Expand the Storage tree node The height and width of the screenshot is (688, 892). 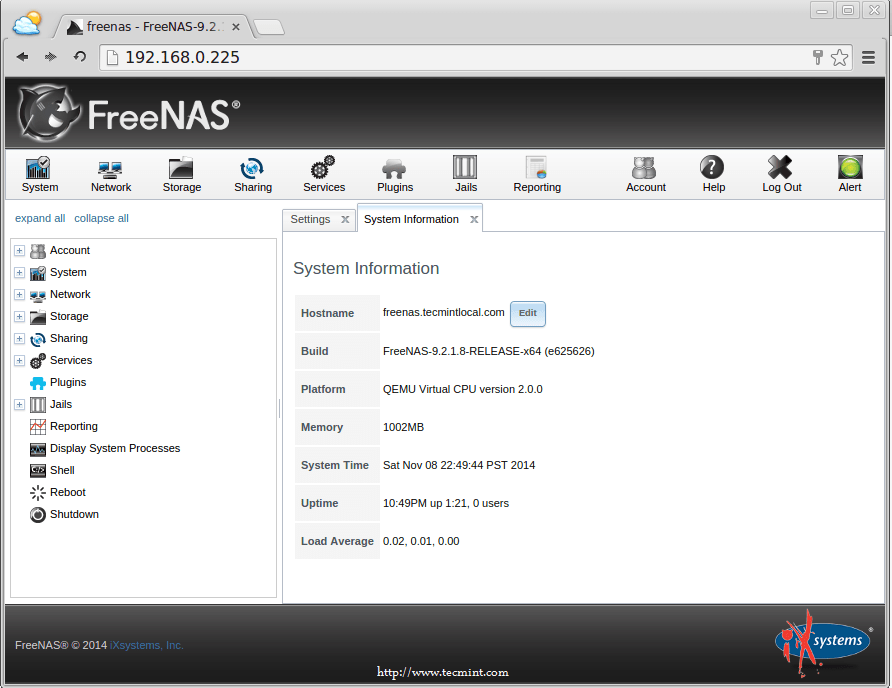(19, 316)
